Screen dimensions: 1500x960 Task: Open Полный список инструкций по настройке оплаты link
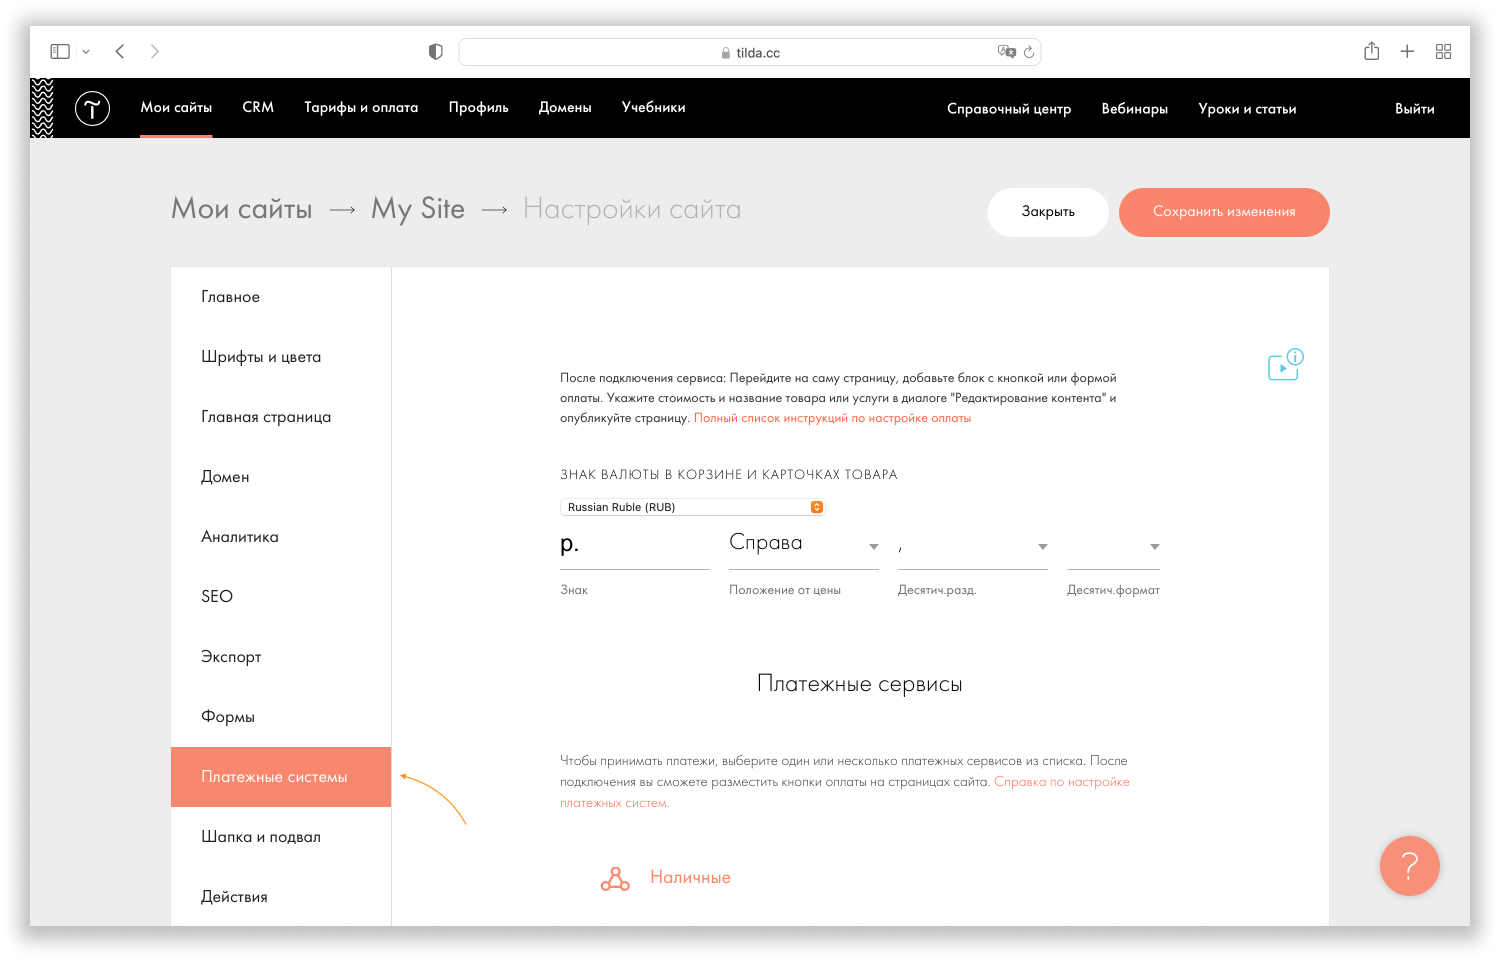[x=832, y=418]
